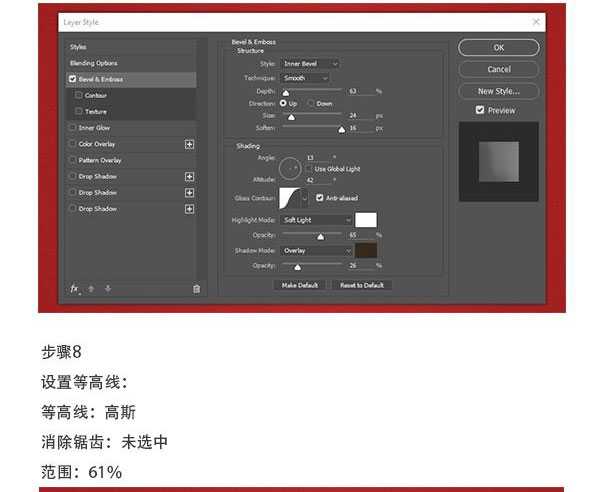Viewport: 600px width, 492px height.
Task: Click the Size slider handle
Action: coord(291,117)
